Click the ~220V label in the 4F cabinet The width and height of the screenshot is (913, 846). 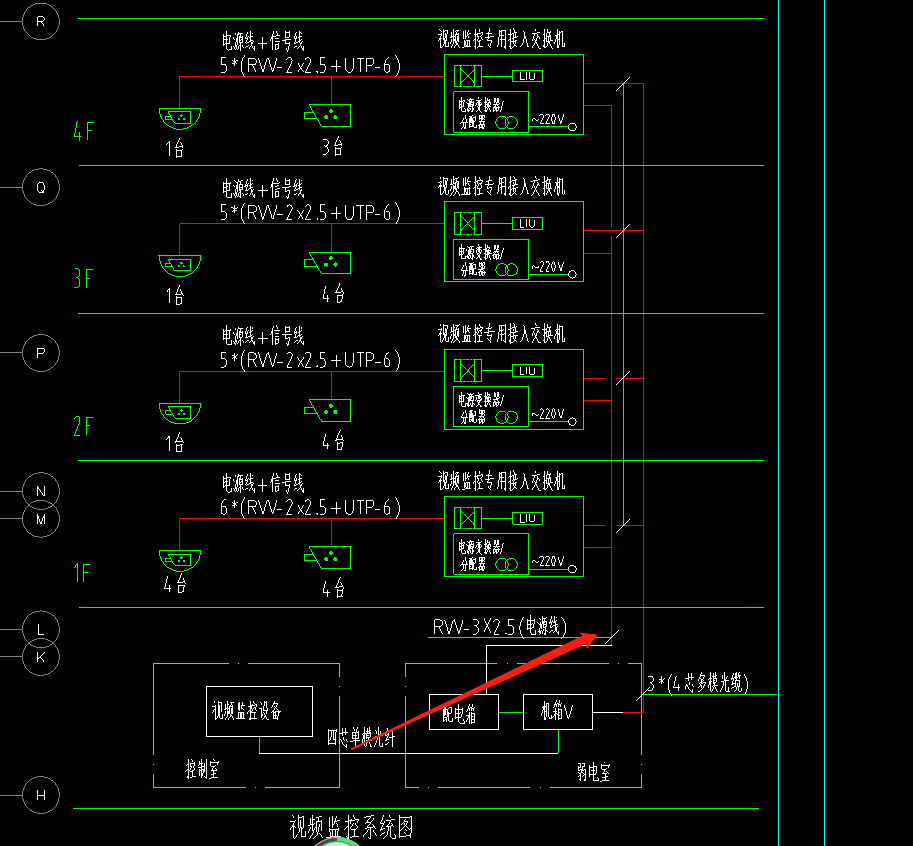pyautogui.click(x=547, y=119)
